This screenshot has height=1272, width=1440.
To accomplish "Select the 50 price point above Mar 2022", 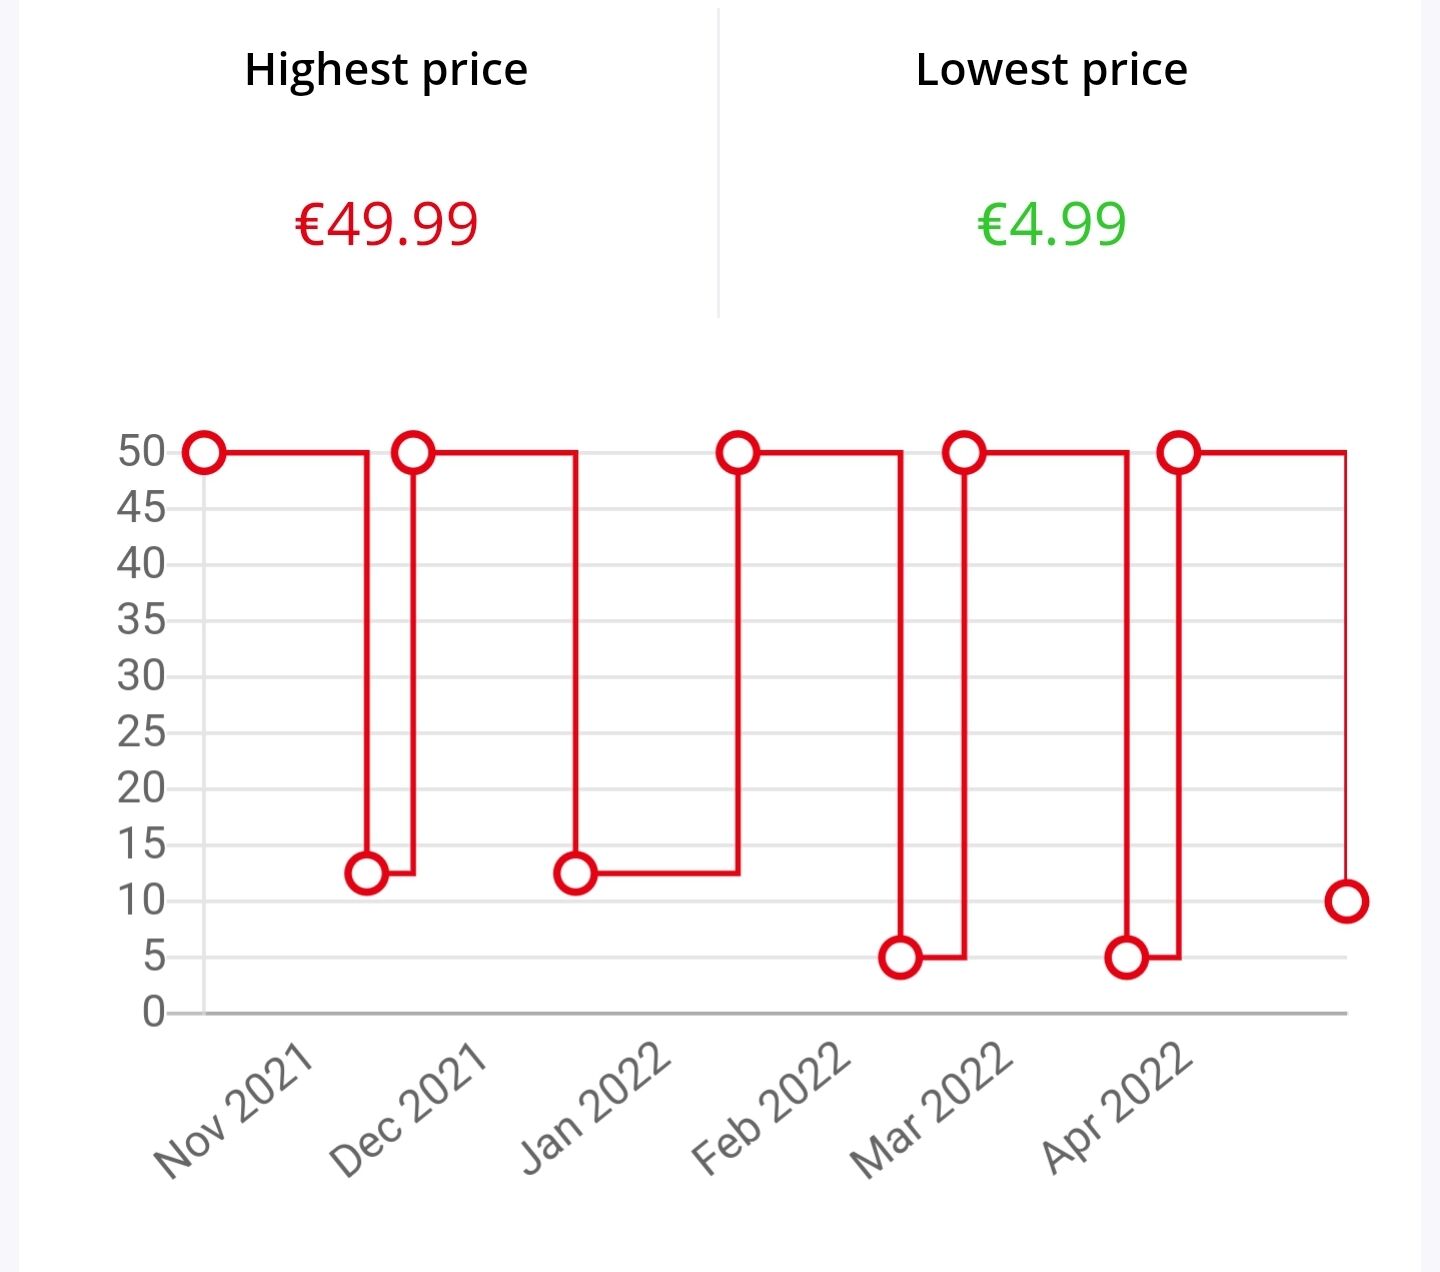I will (x=964, y=453).
